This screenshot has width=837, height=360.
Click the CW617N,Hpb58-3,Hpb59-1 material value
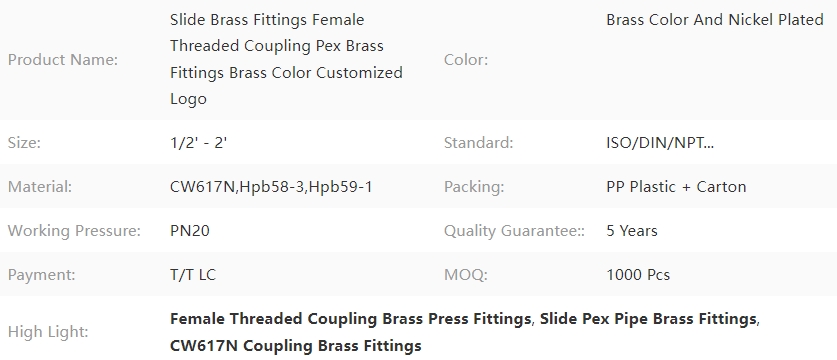271,187
